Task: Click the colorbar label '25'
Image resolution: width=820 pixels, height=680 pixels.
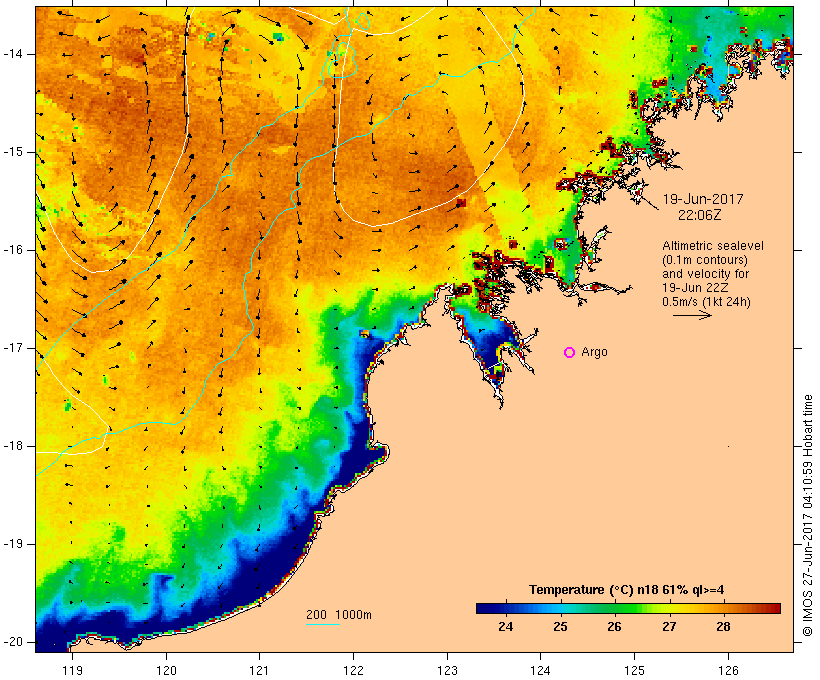Action: click(x=560, y=627)
